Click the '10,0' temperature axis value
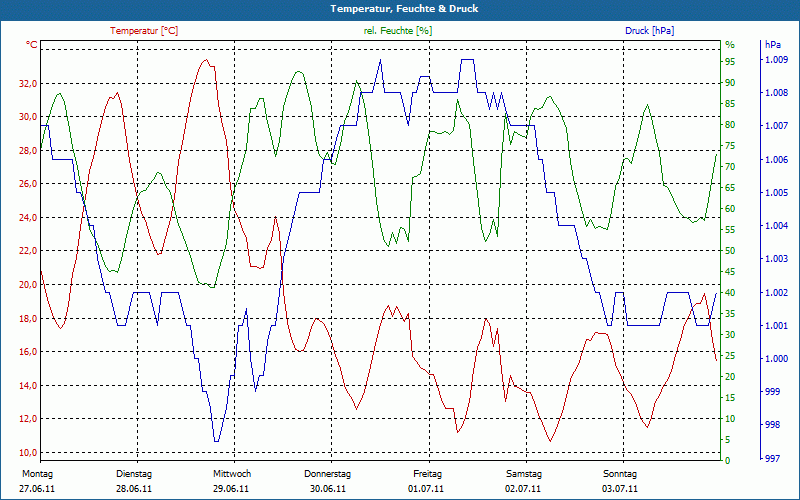This screenshot has height=500, width=800. (28, 452)
